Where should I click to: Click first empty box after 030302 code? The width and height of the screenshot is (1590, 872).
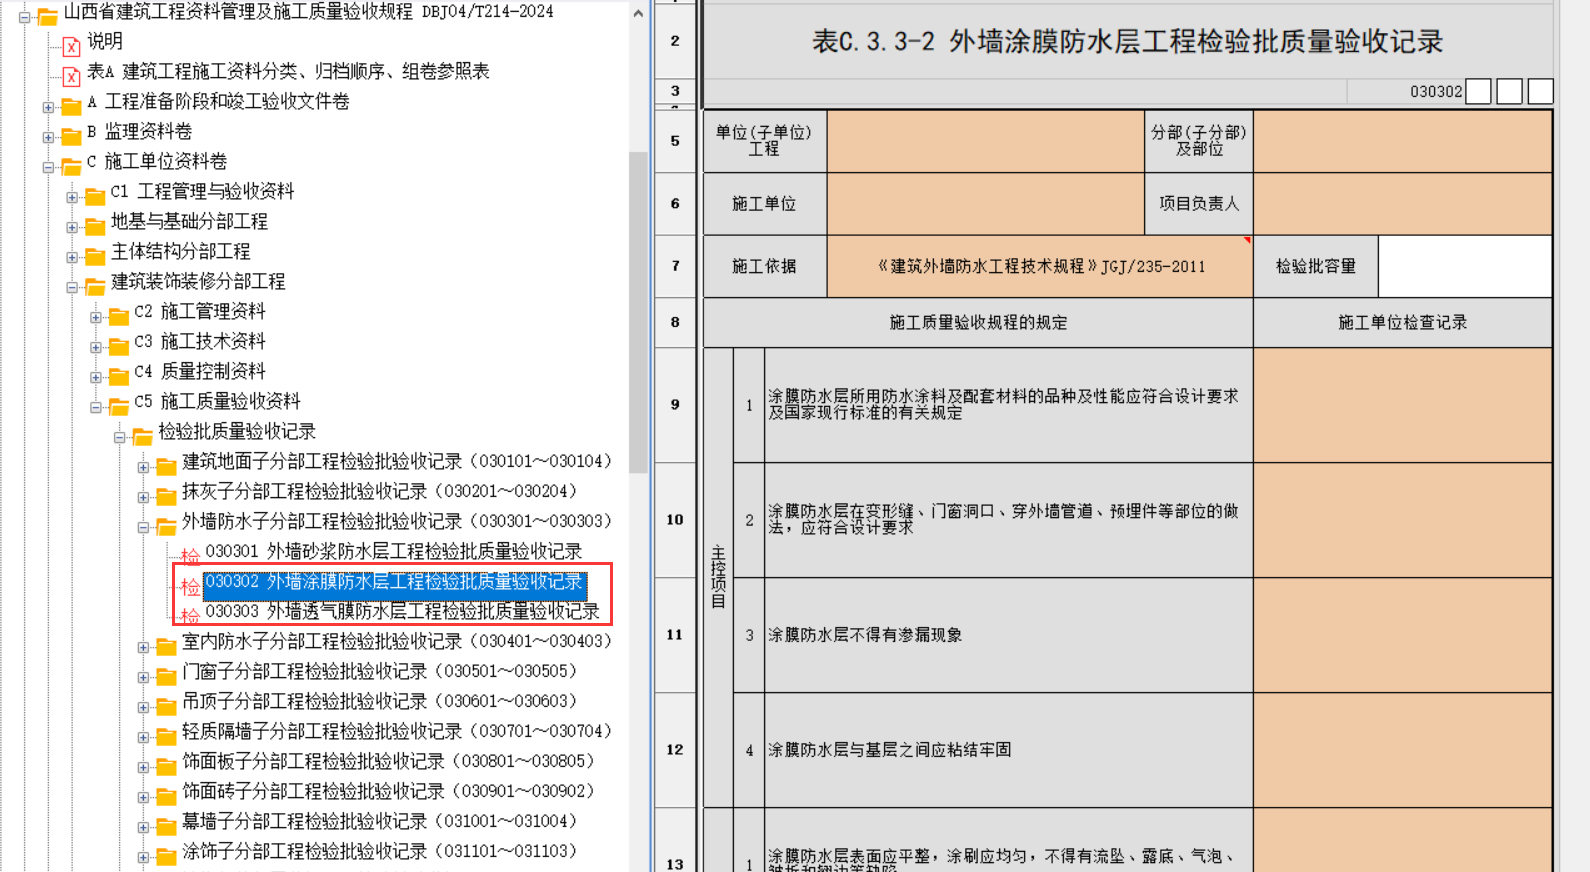1478,92
